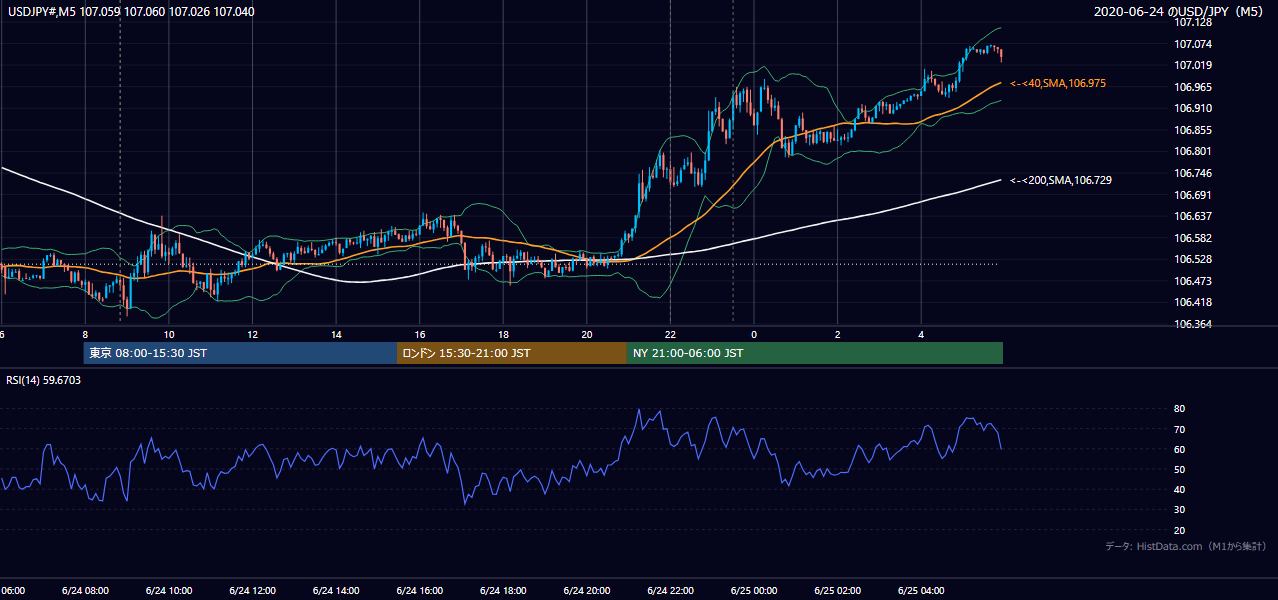The width and height of the screenshot is (1278, 600).
Task: Click the RSI scale 30 level label
Action: point(1180,510)
